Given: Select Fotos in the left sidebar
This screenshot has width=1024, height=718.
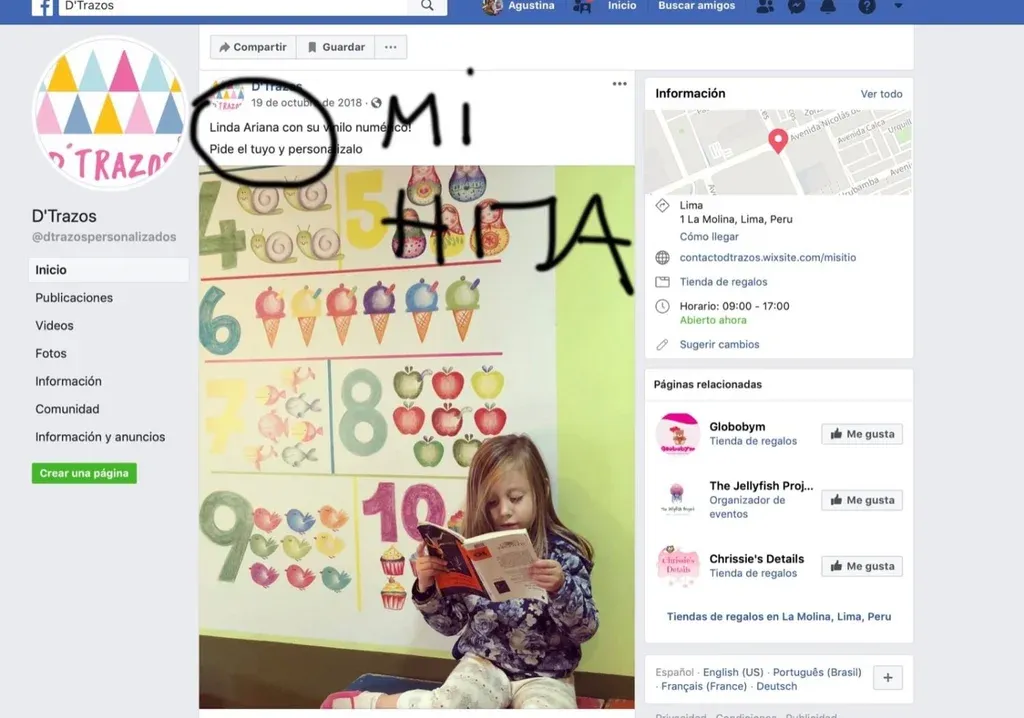Looking at the screenshot, I should tap(51, 353).
